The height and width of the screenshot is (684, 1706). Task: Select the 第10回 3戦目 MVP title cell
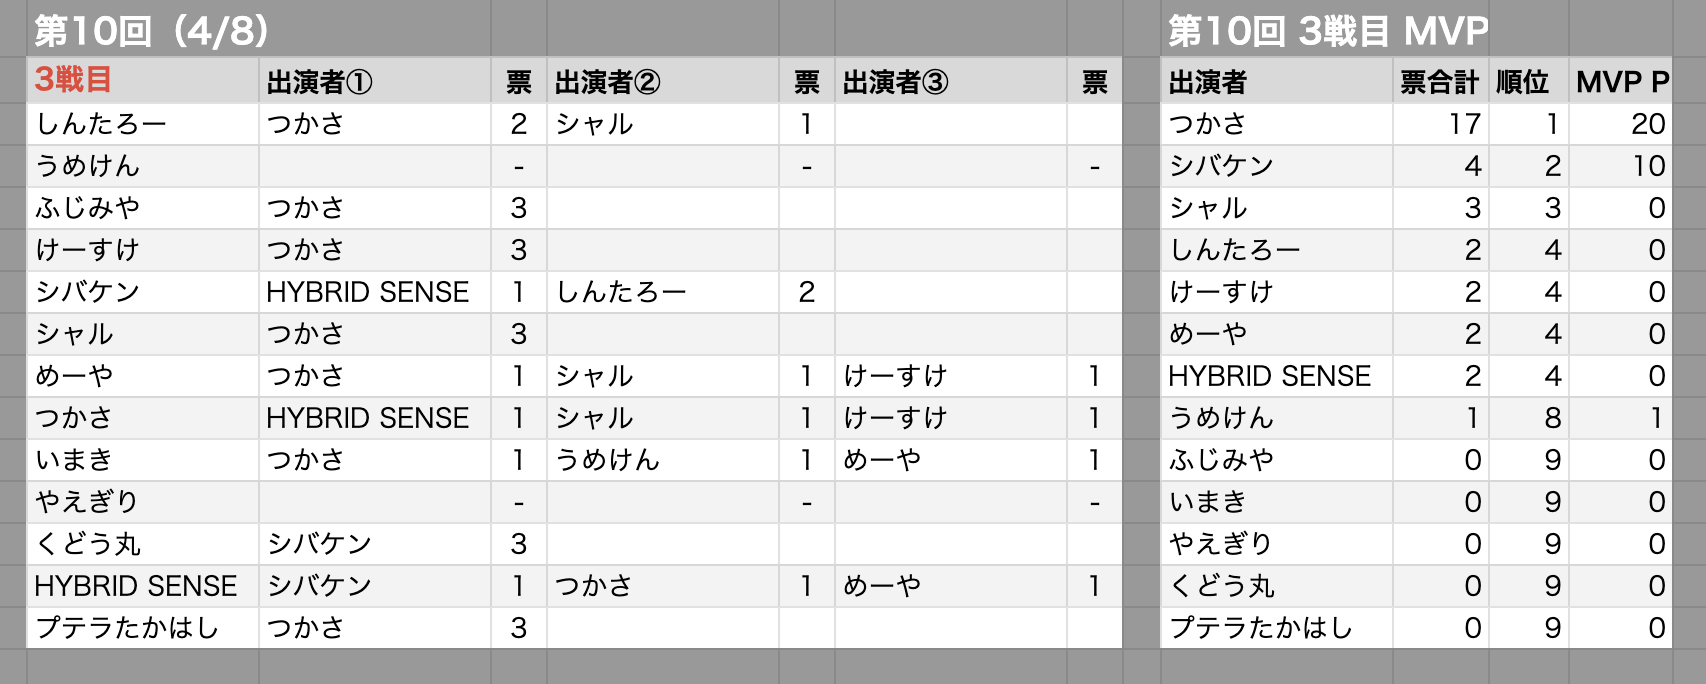[x=1328, y=30]
